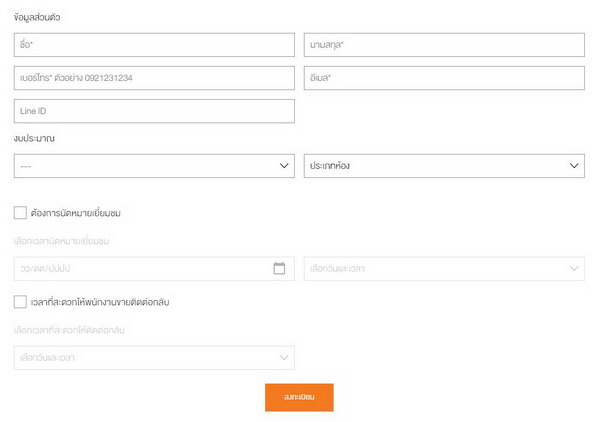Image resolution: width=600 pixels, height=422 pixels.
Task: Click the chevron arrow on ประเภทห้อง dropdown
Action: [x=574, y=166]
